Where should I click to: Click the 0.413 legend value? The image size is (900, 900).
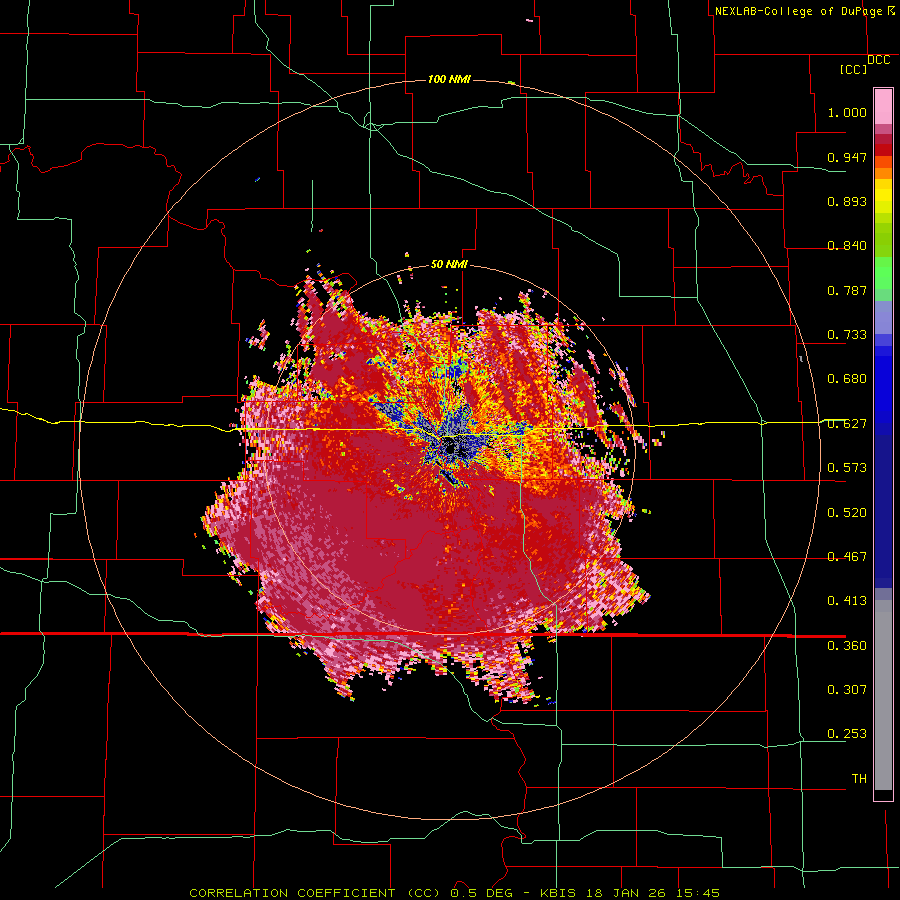[x=847, y=601]
